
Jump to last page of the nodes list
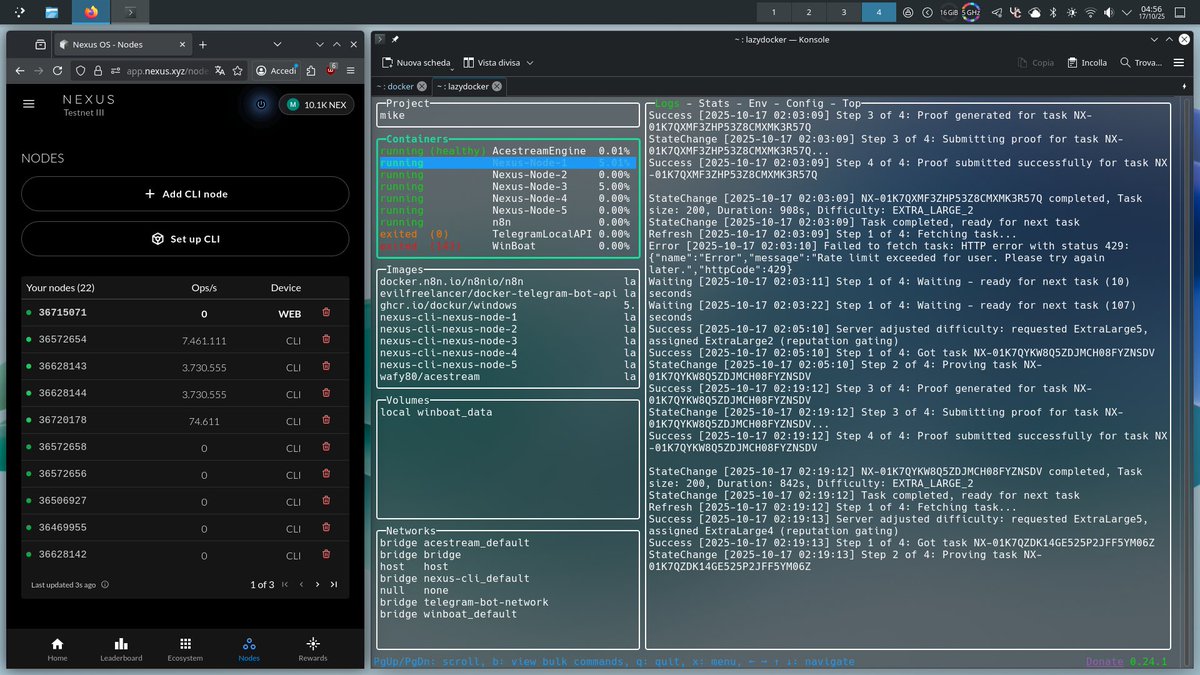[x=334, y=585]
